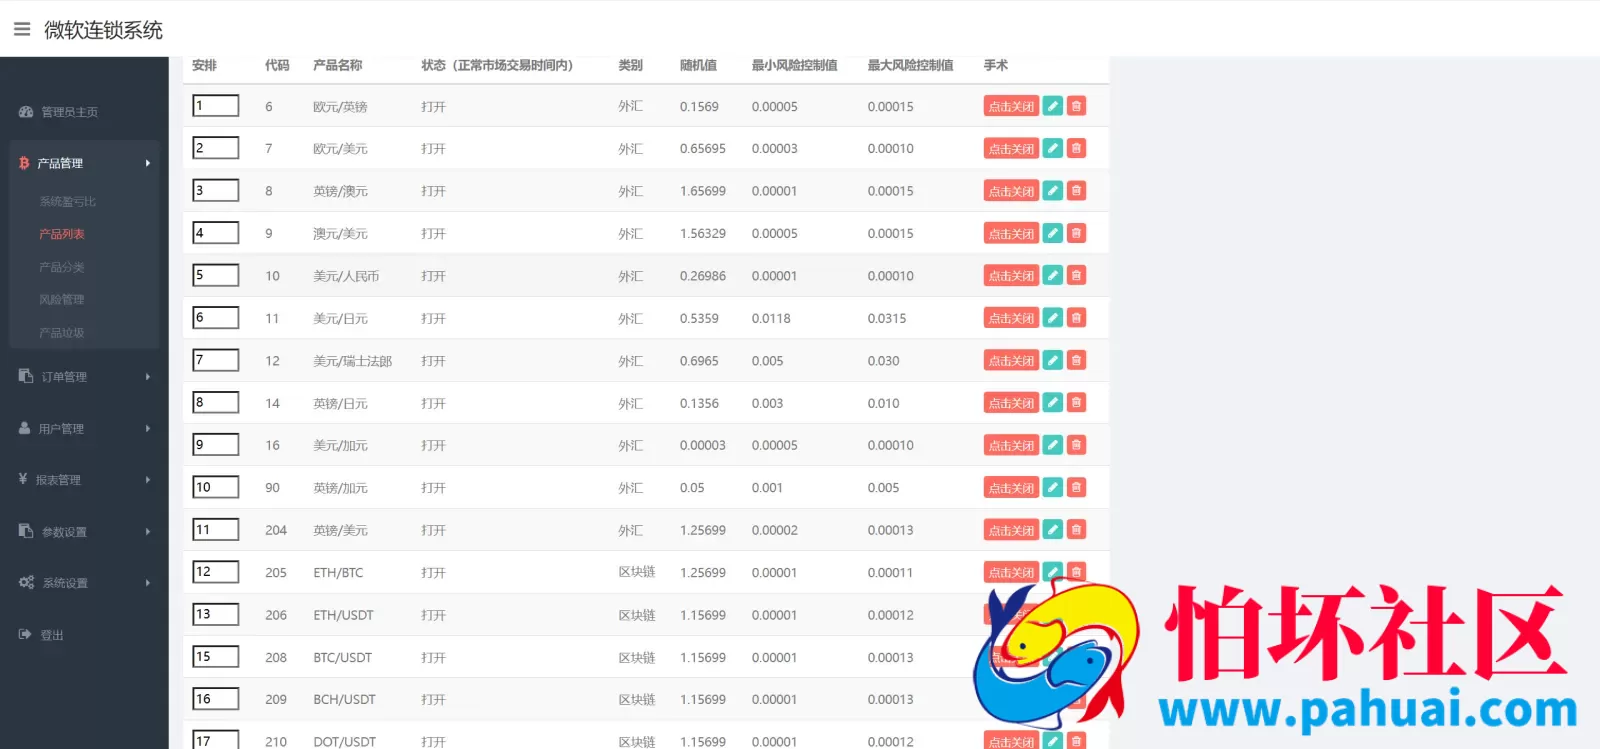This screenshot has width=1600, height=749.
Task: Click 点击关闭 on the 英镑/澳元 row
Action: point(1011,191)
